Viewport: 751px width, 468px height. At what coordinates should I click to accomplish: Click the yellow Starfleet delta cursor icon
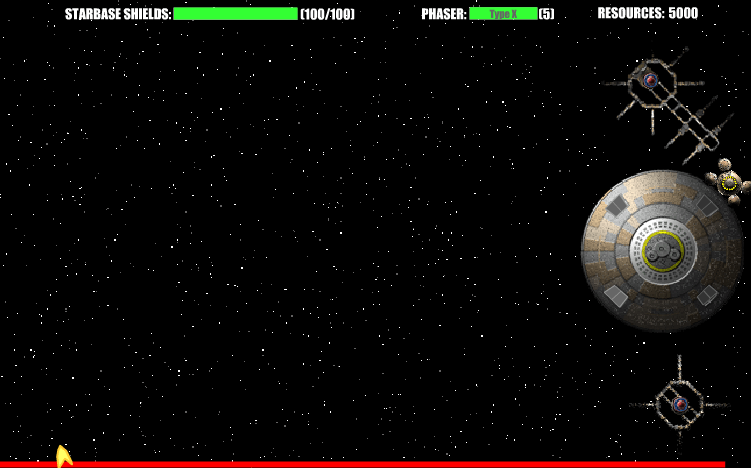click(63, 456)
